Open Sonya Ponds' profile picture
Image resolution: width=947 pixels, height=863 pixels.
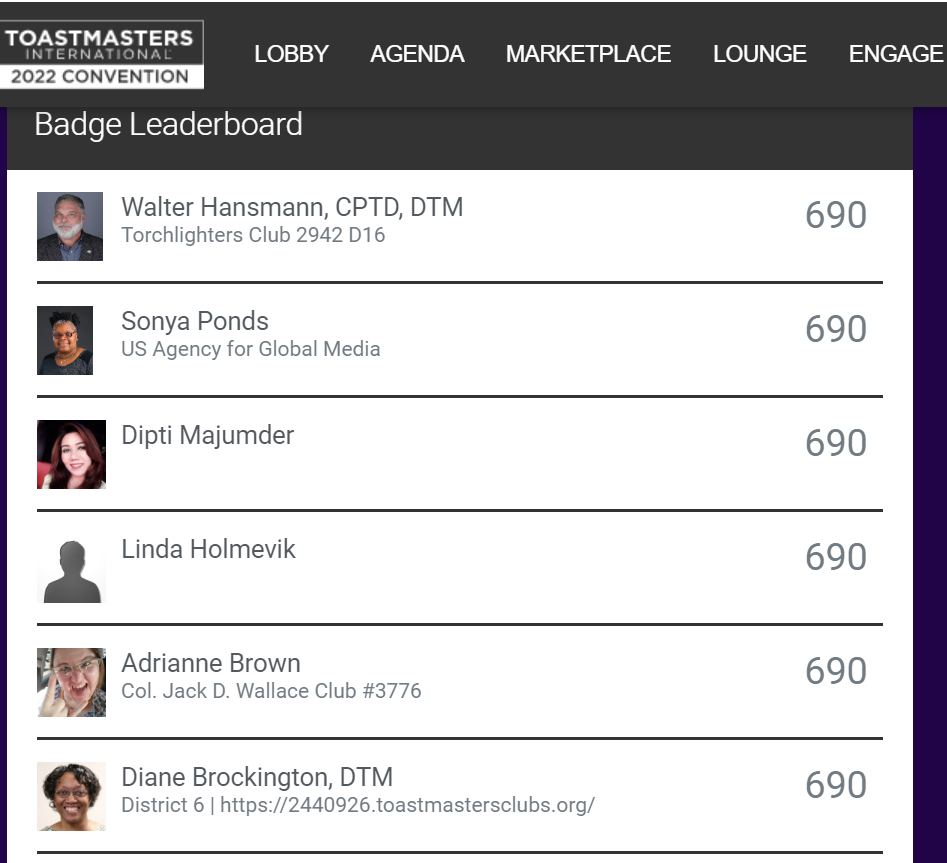click(x=65, y=340)
